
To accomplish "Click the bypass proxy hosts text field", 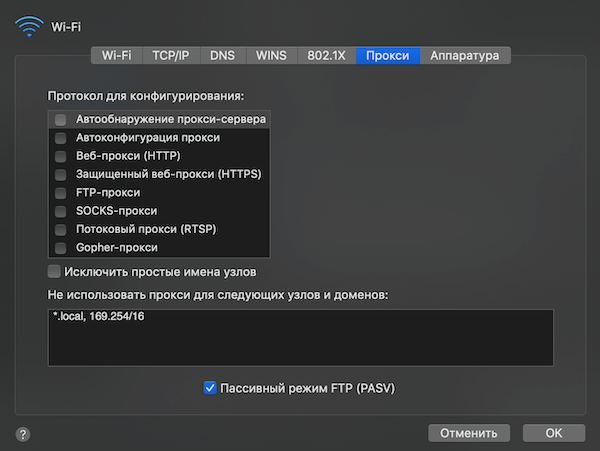I will click(300, 337).
